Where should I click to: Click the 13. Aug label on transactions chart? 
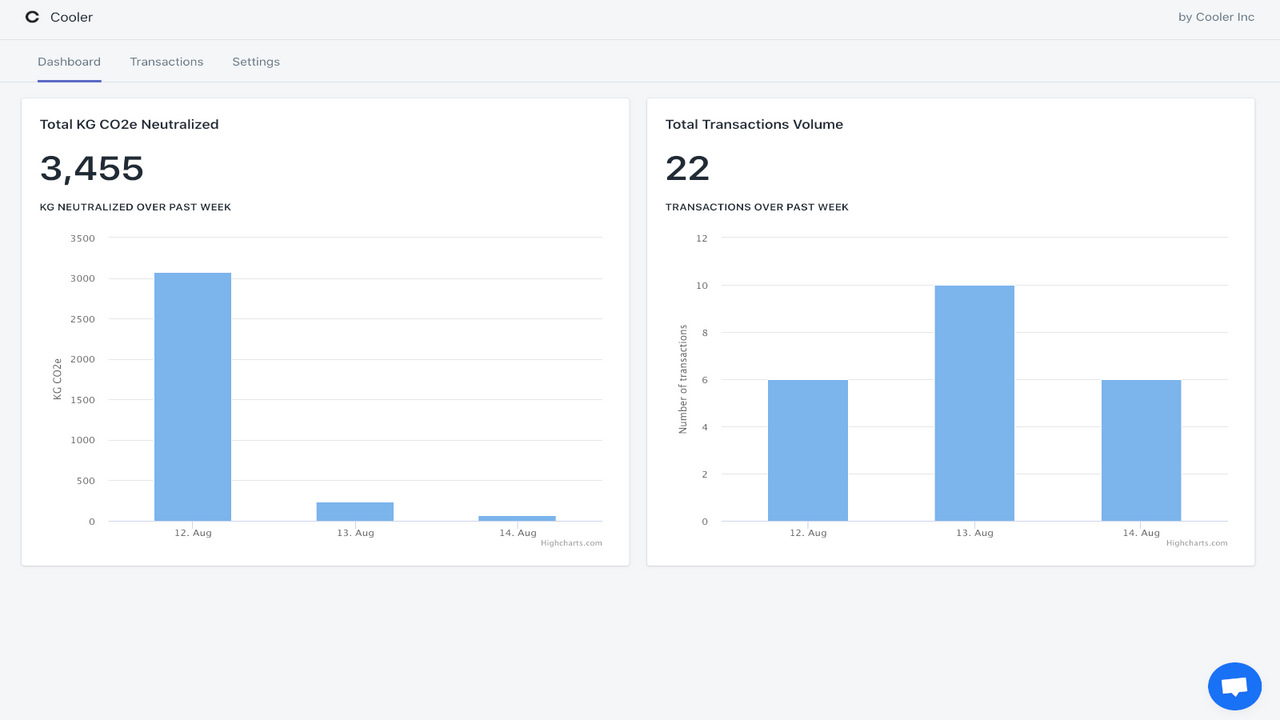tap(974, 533)
